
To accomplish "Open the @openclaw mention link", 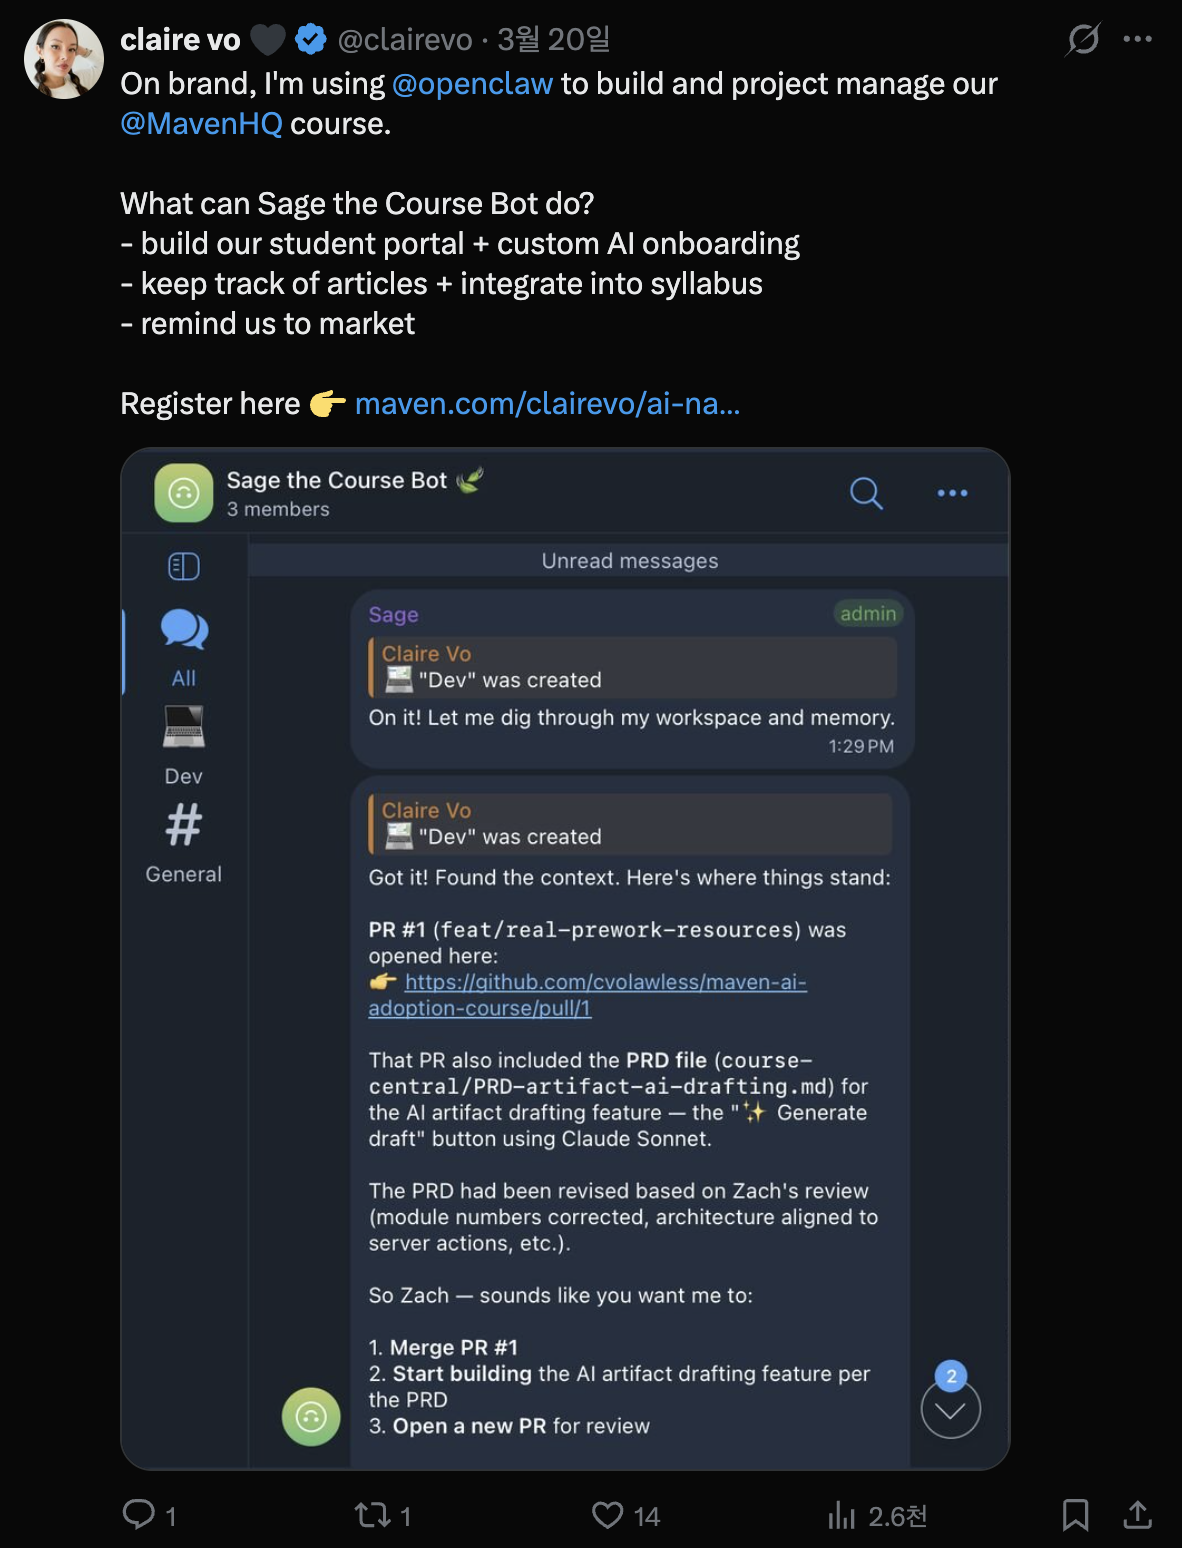I will coord(472,84).
